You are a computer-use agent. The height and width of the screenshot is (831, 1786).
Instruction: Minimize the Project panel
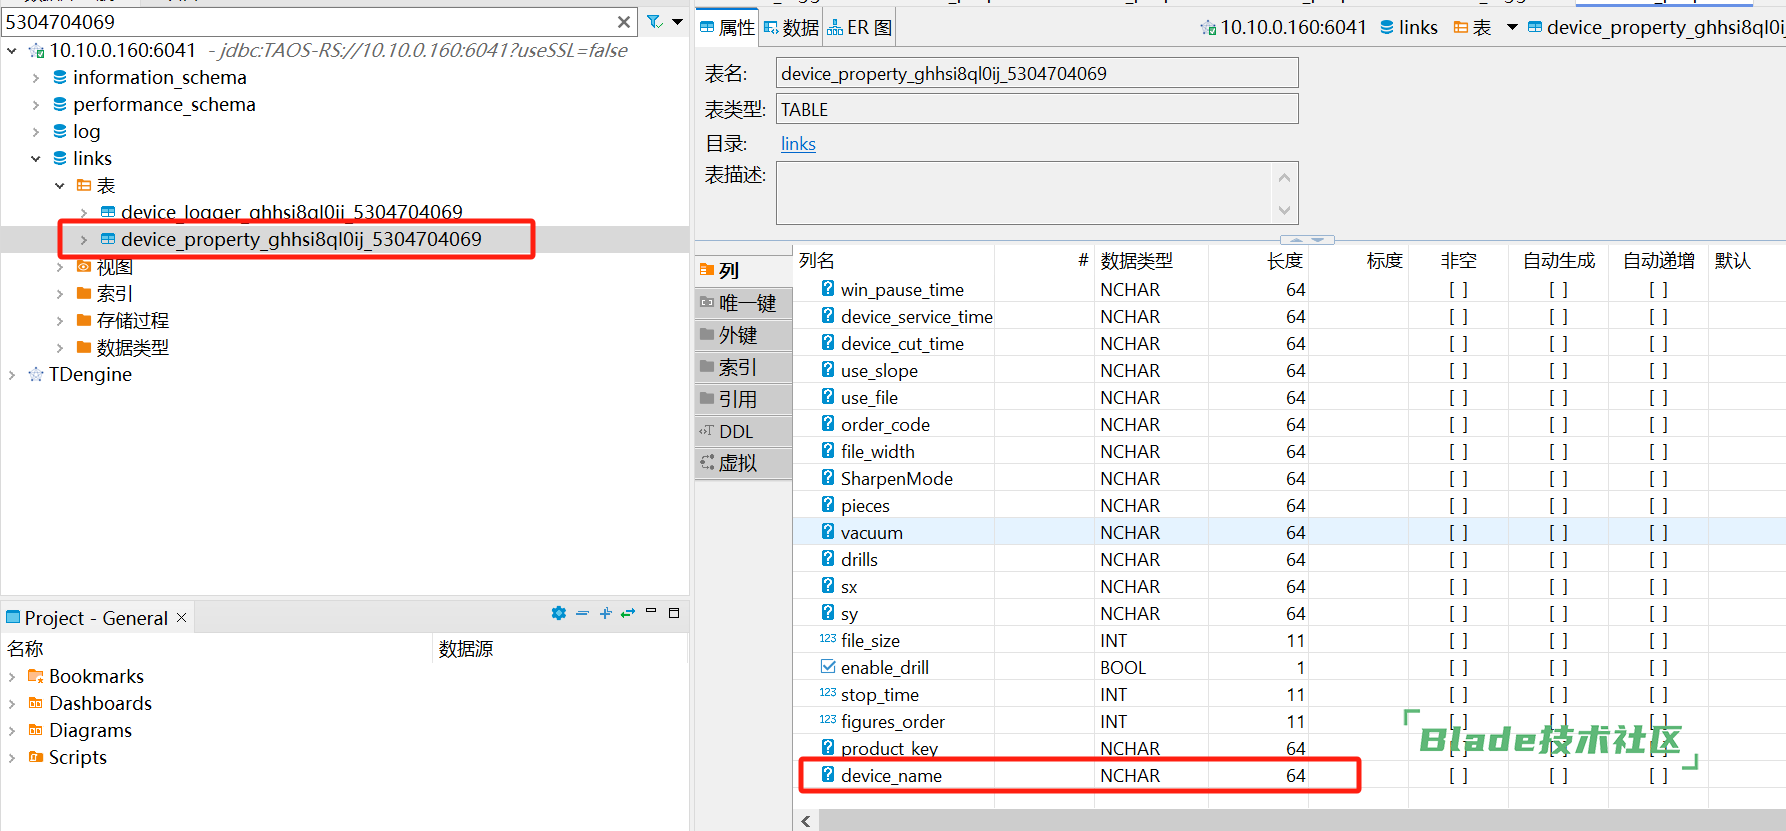(x=651, y=611)
